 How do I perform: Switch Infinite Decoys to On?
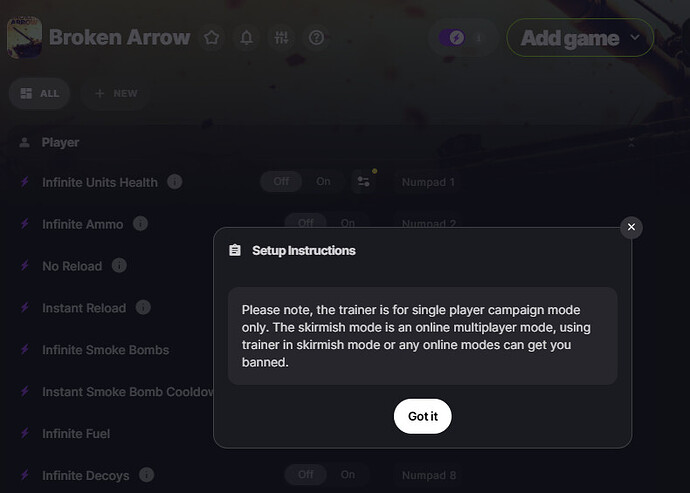pos(347,475)
